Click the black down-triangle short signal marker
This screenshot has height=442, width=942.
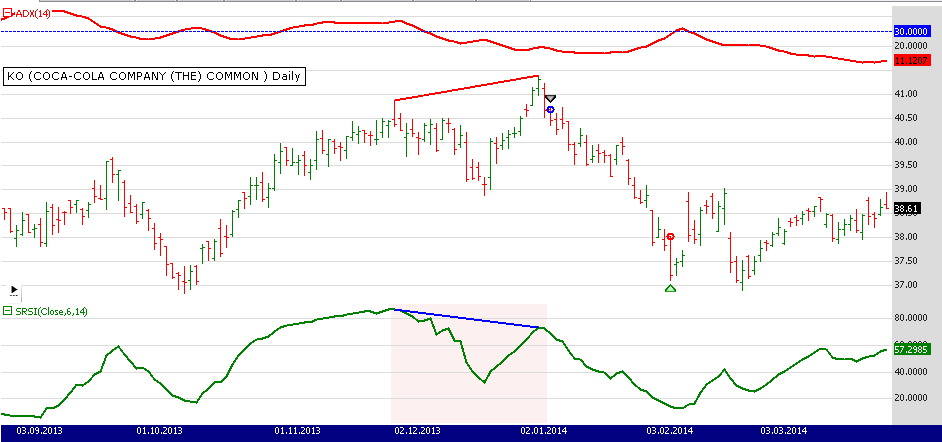(550, 99)
